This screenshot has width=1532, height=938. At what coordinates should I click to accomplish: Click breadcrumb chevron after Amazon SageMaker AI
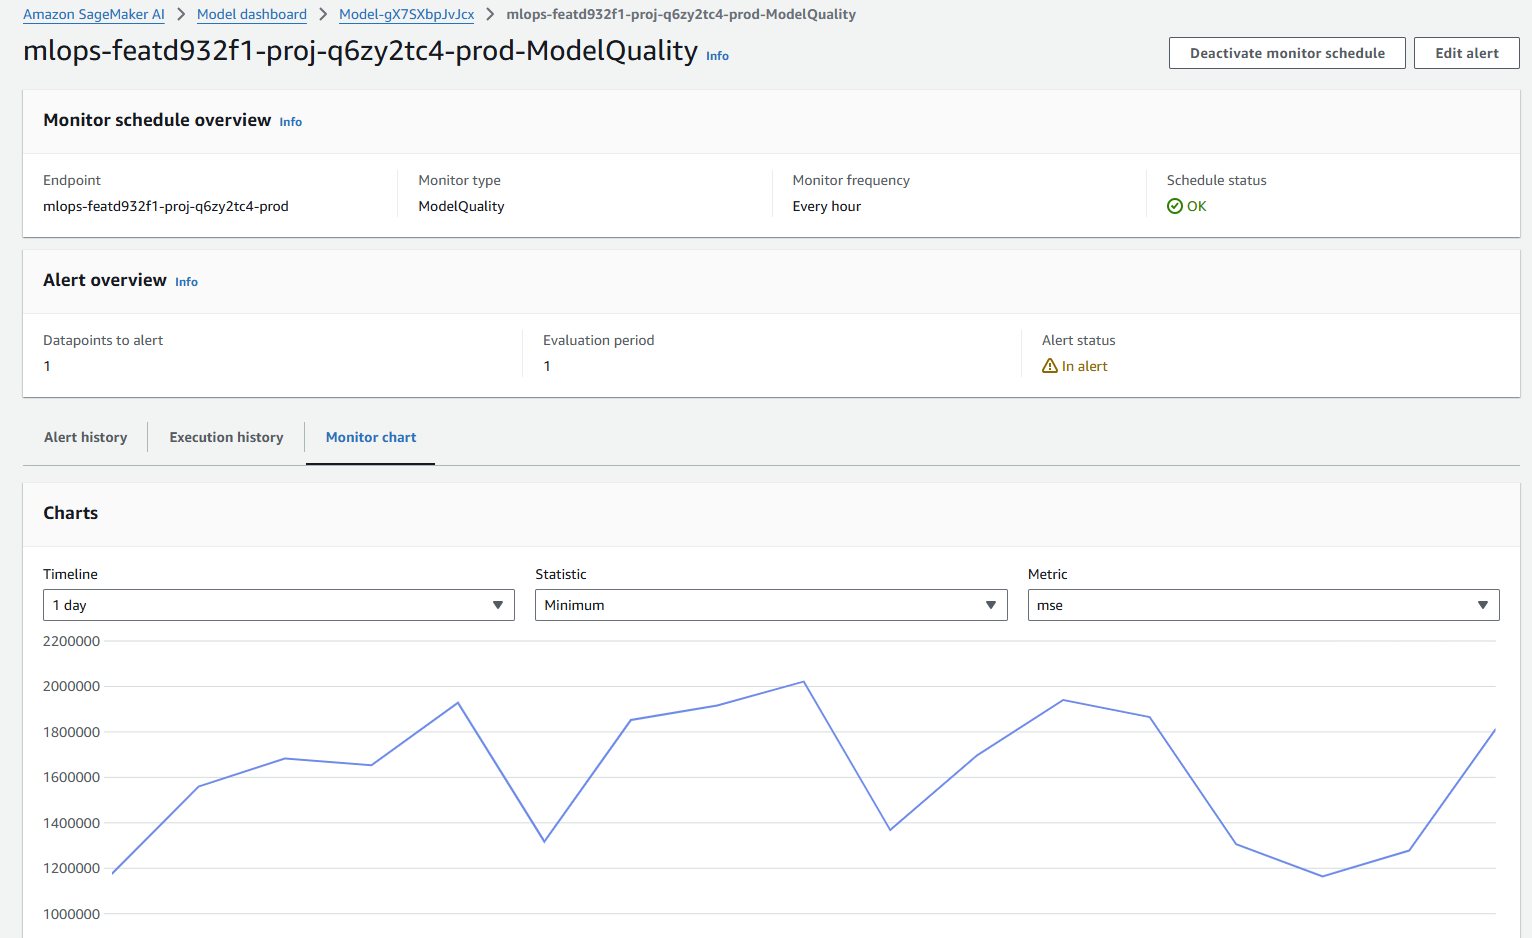click(x=181, y=15)
